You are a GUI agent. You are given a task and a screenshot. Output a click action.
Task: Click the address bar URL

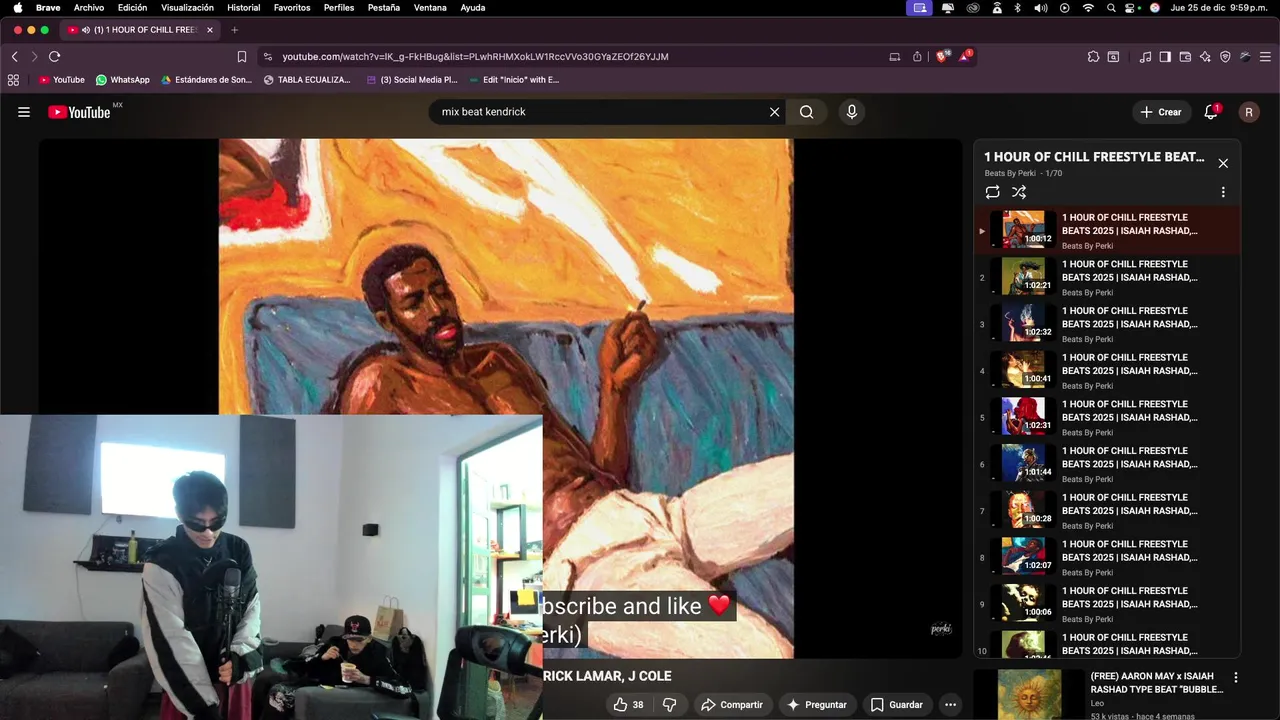tap(475, 57)
